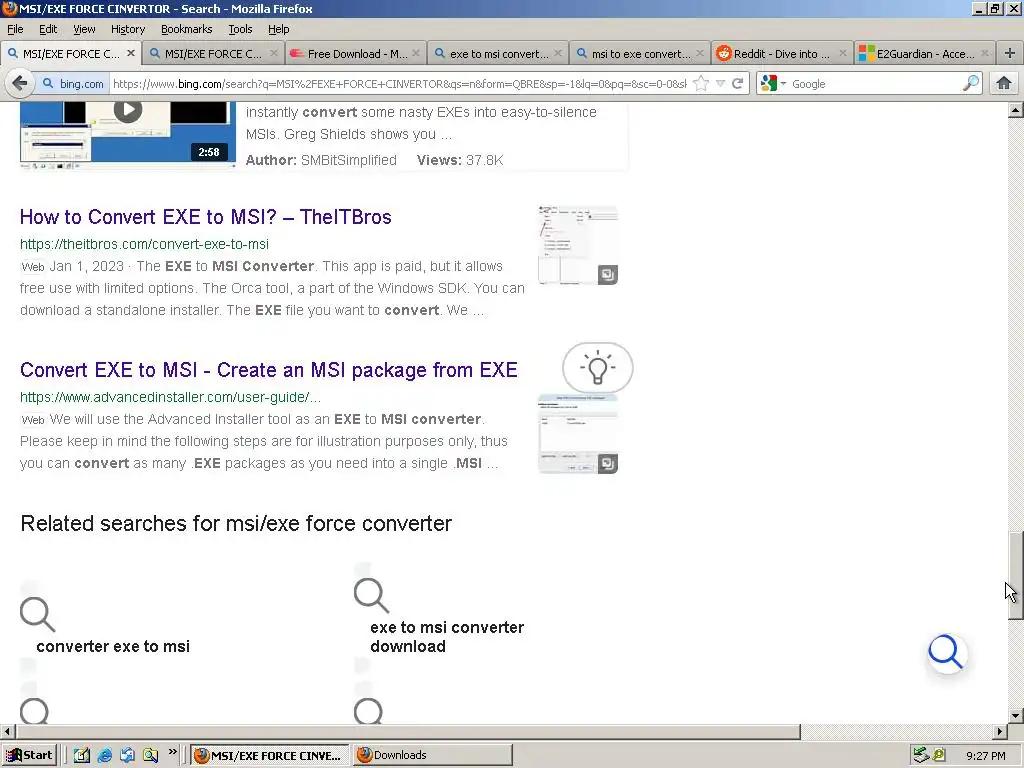1024x768 pixels.
Task: Click the first quick launch notepad icon
Action: pyautogui.click(x=82, y=755)
